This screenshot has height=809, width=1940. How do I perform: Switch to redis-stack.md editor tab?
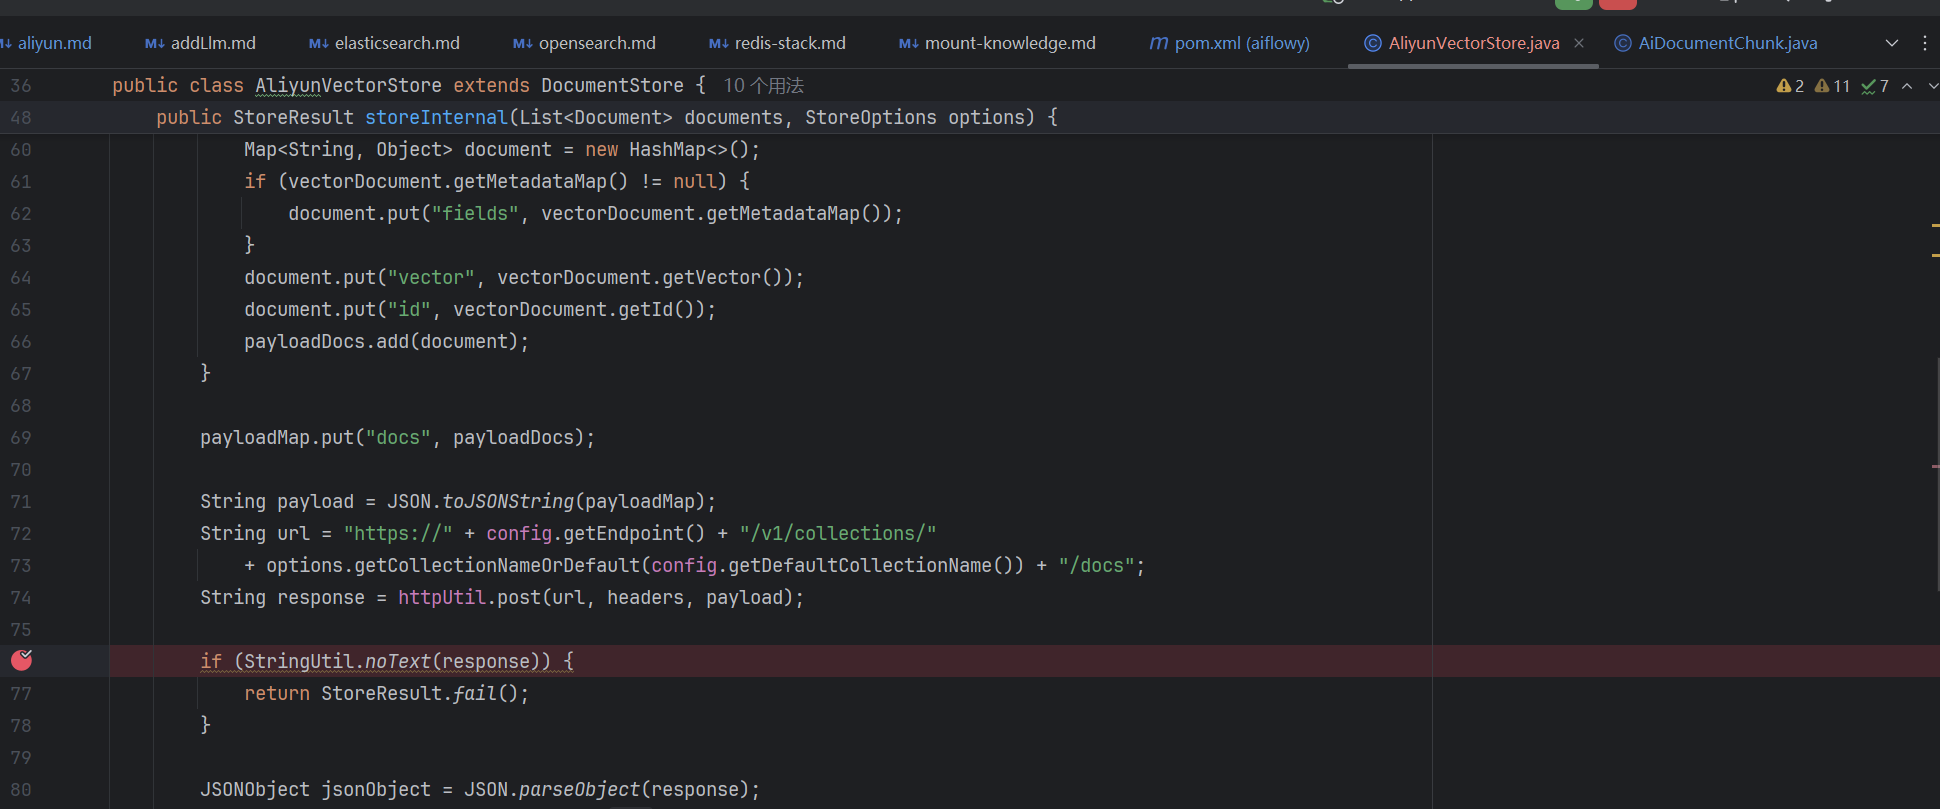(x=789, y=43)
